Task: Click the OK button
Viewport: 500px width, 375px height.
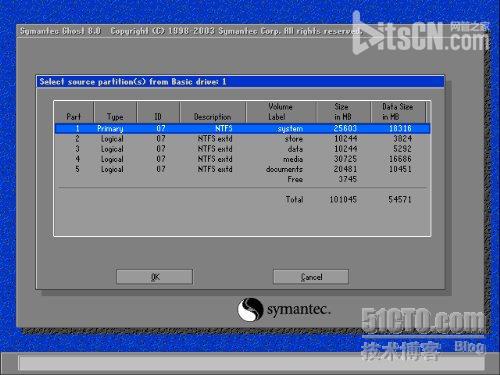Action: click(154, 277)
